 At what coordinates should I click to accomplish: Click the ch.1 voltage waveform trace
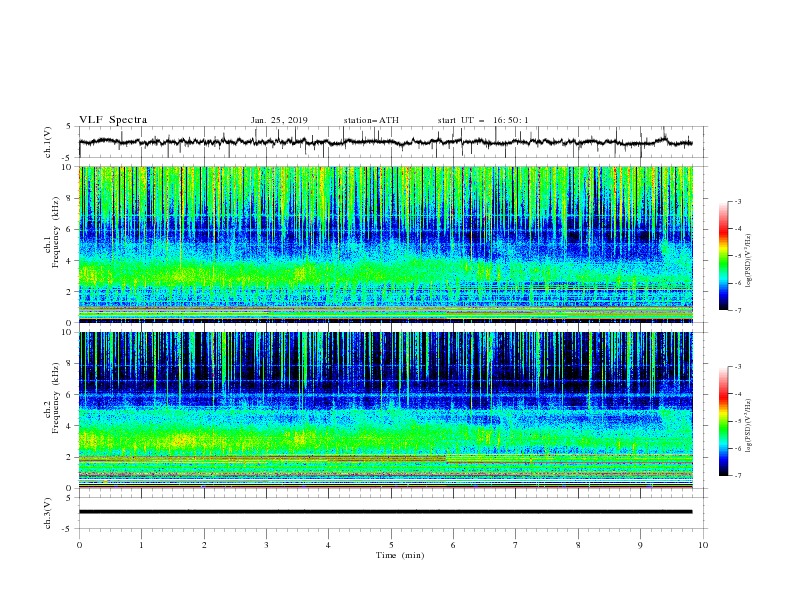[385, 142]
